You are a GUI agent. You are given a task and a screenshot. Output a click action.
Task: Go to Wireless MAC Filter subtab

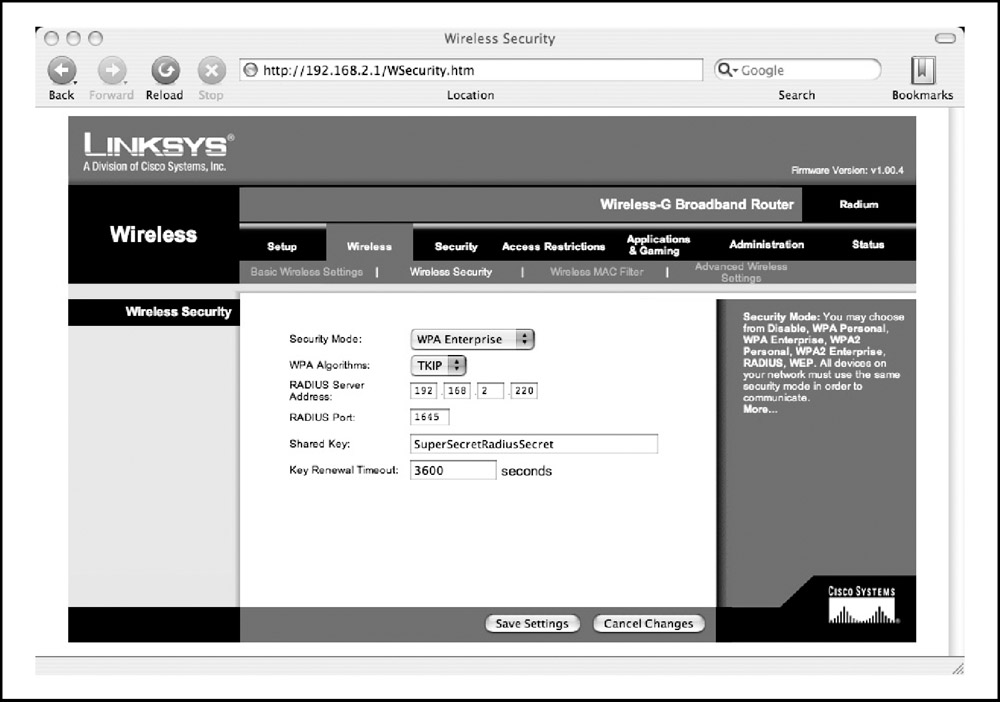(x=597, y=272)
